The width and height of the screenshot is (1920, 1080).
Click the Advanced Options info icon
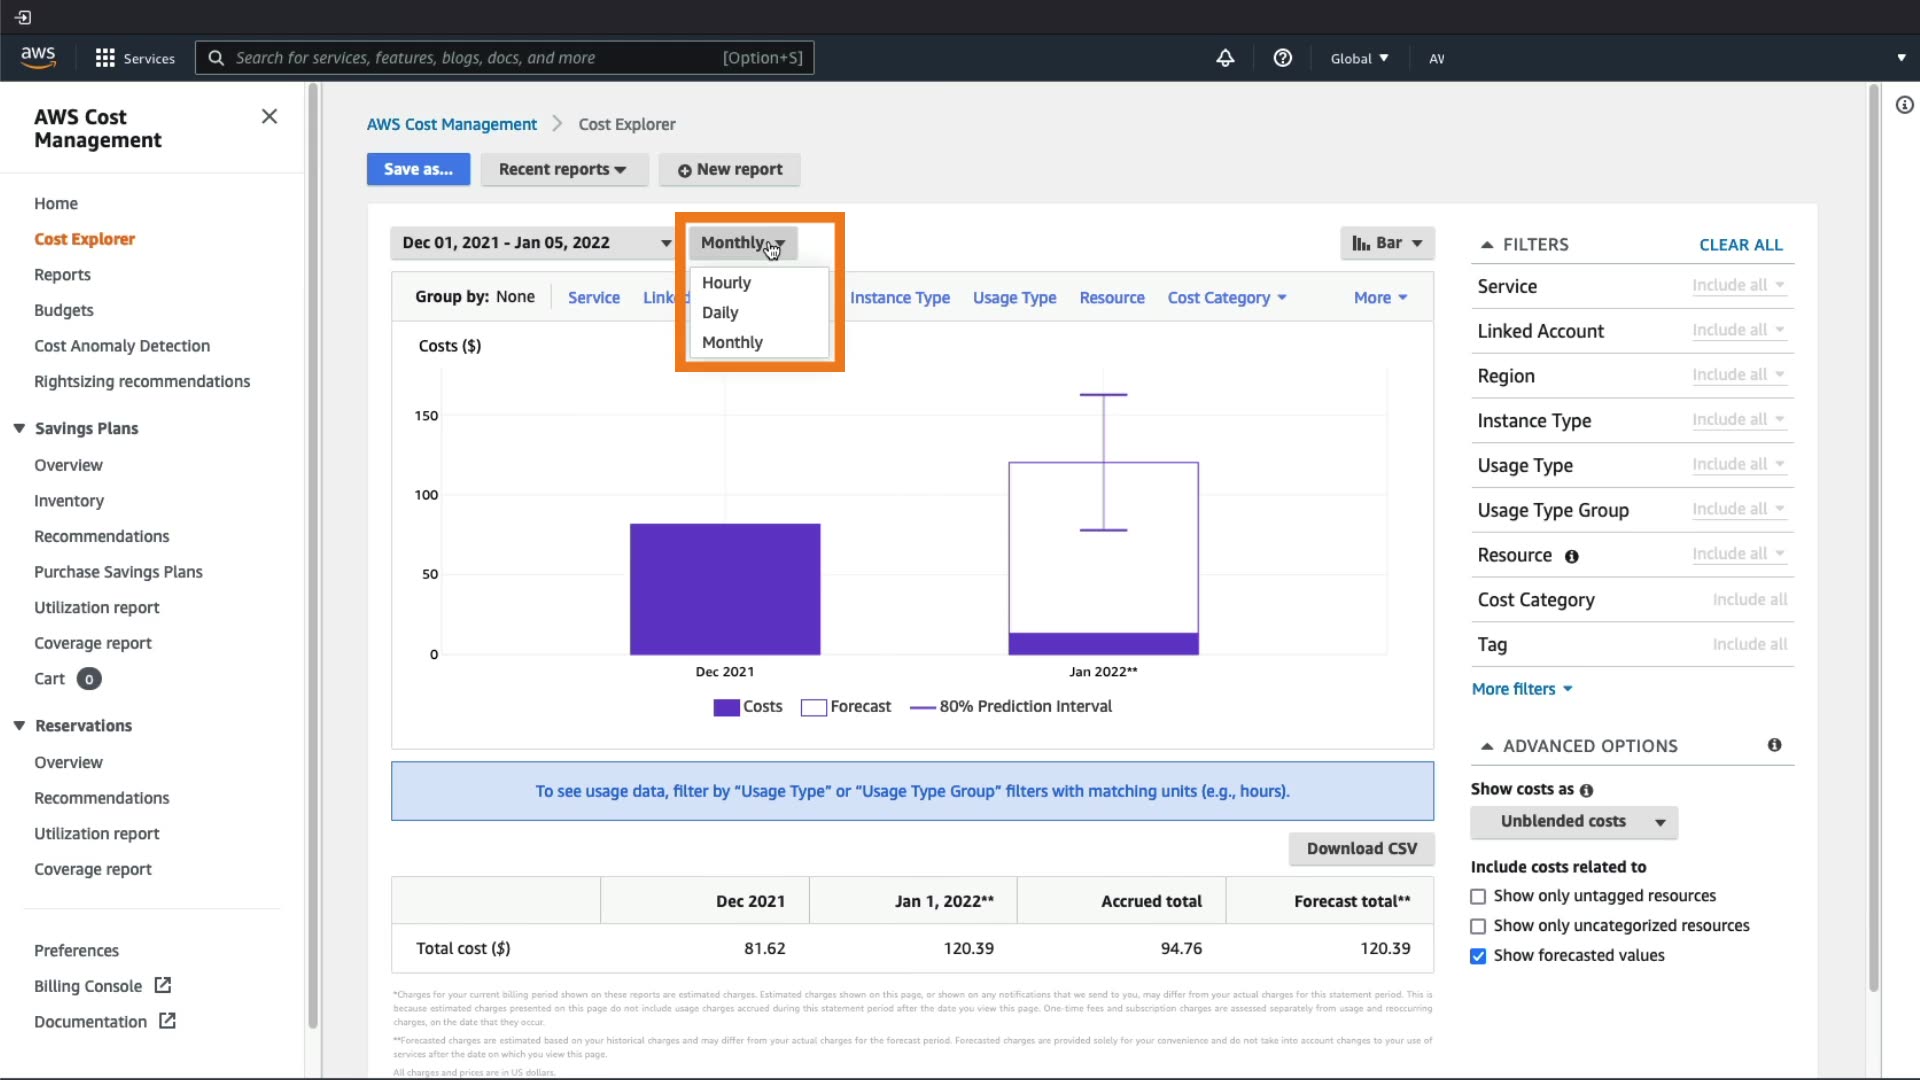pyautogui.click(x=1774, y=745)
